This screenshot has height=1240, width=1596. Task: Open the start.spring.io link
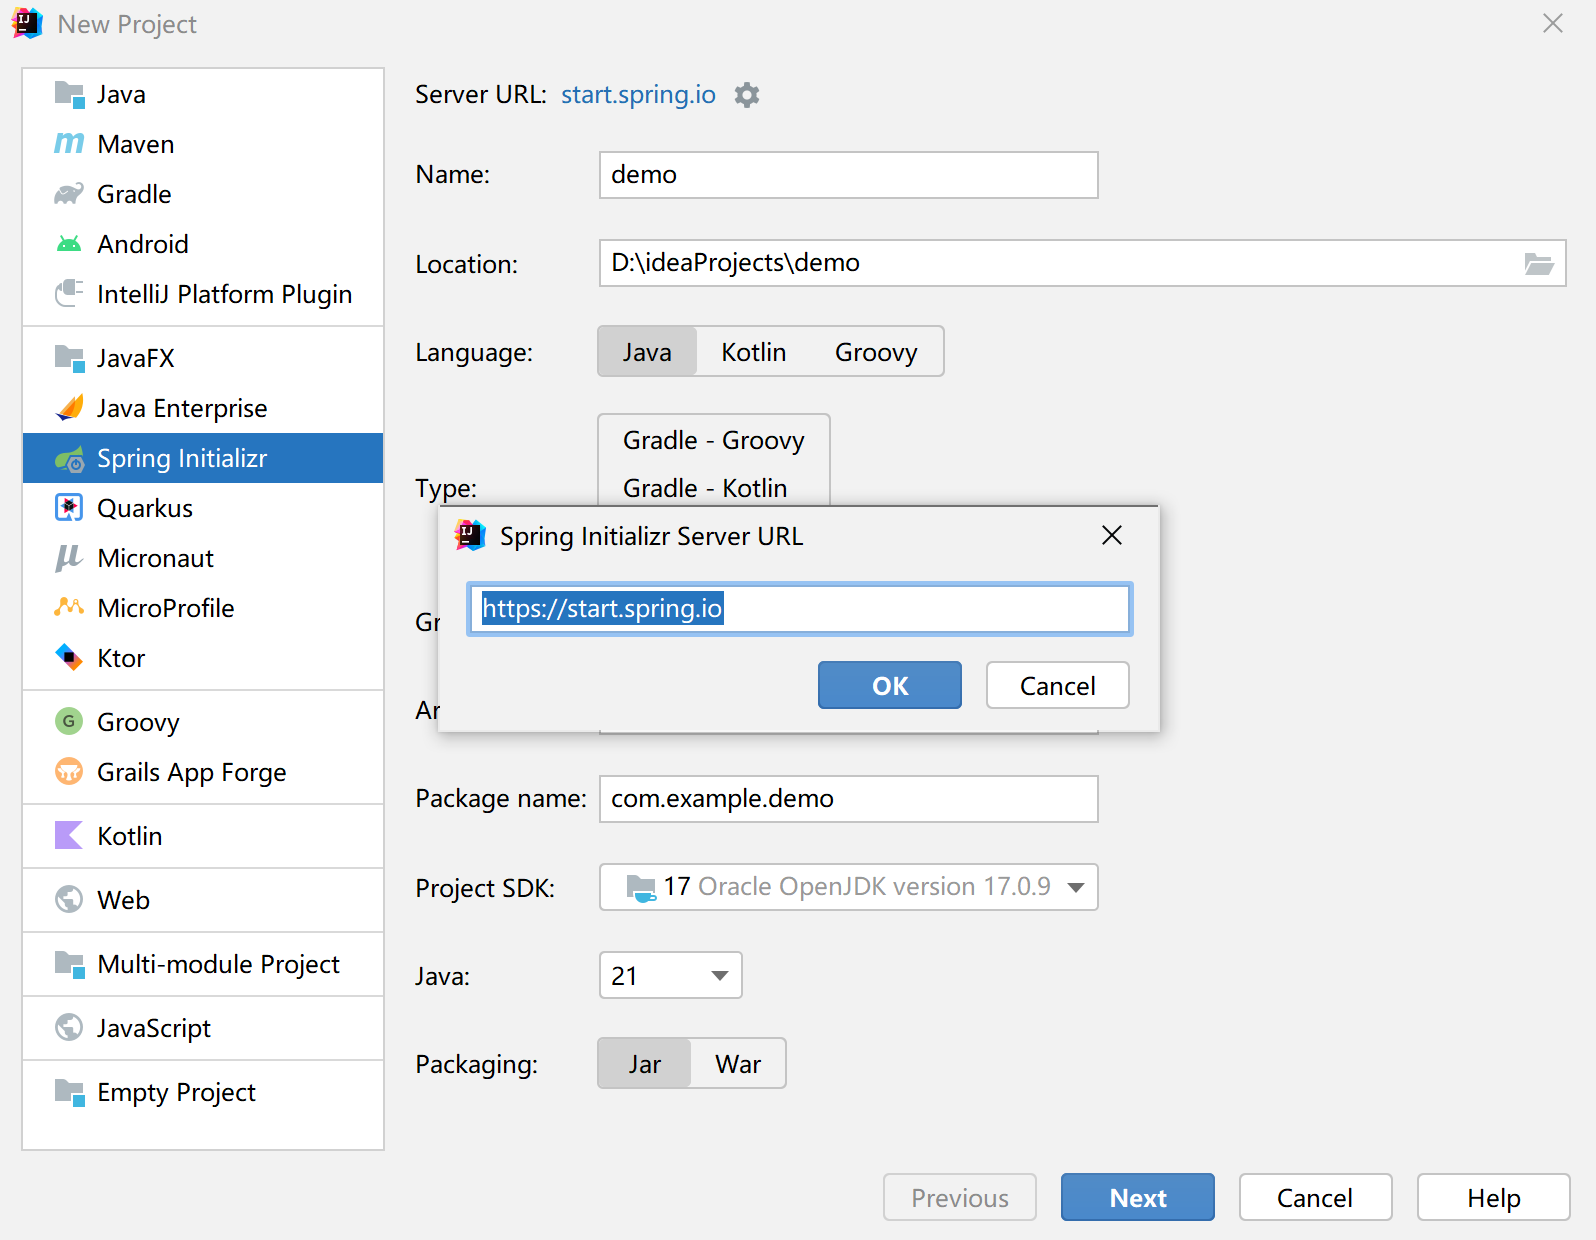[x=638, y=95]
